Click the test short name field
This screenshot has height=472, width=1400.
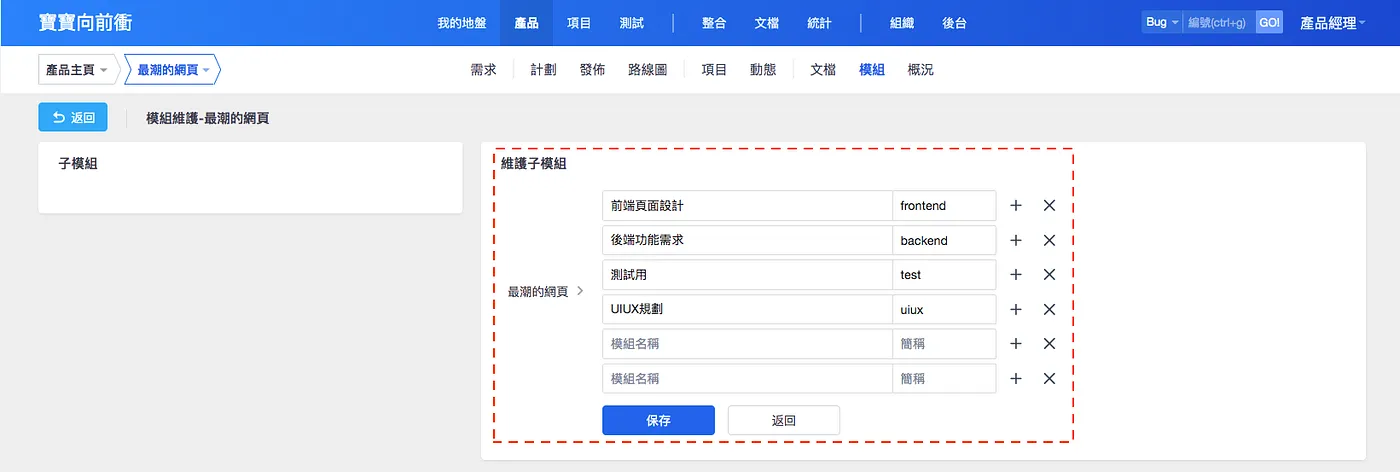(x=944, y=275)
